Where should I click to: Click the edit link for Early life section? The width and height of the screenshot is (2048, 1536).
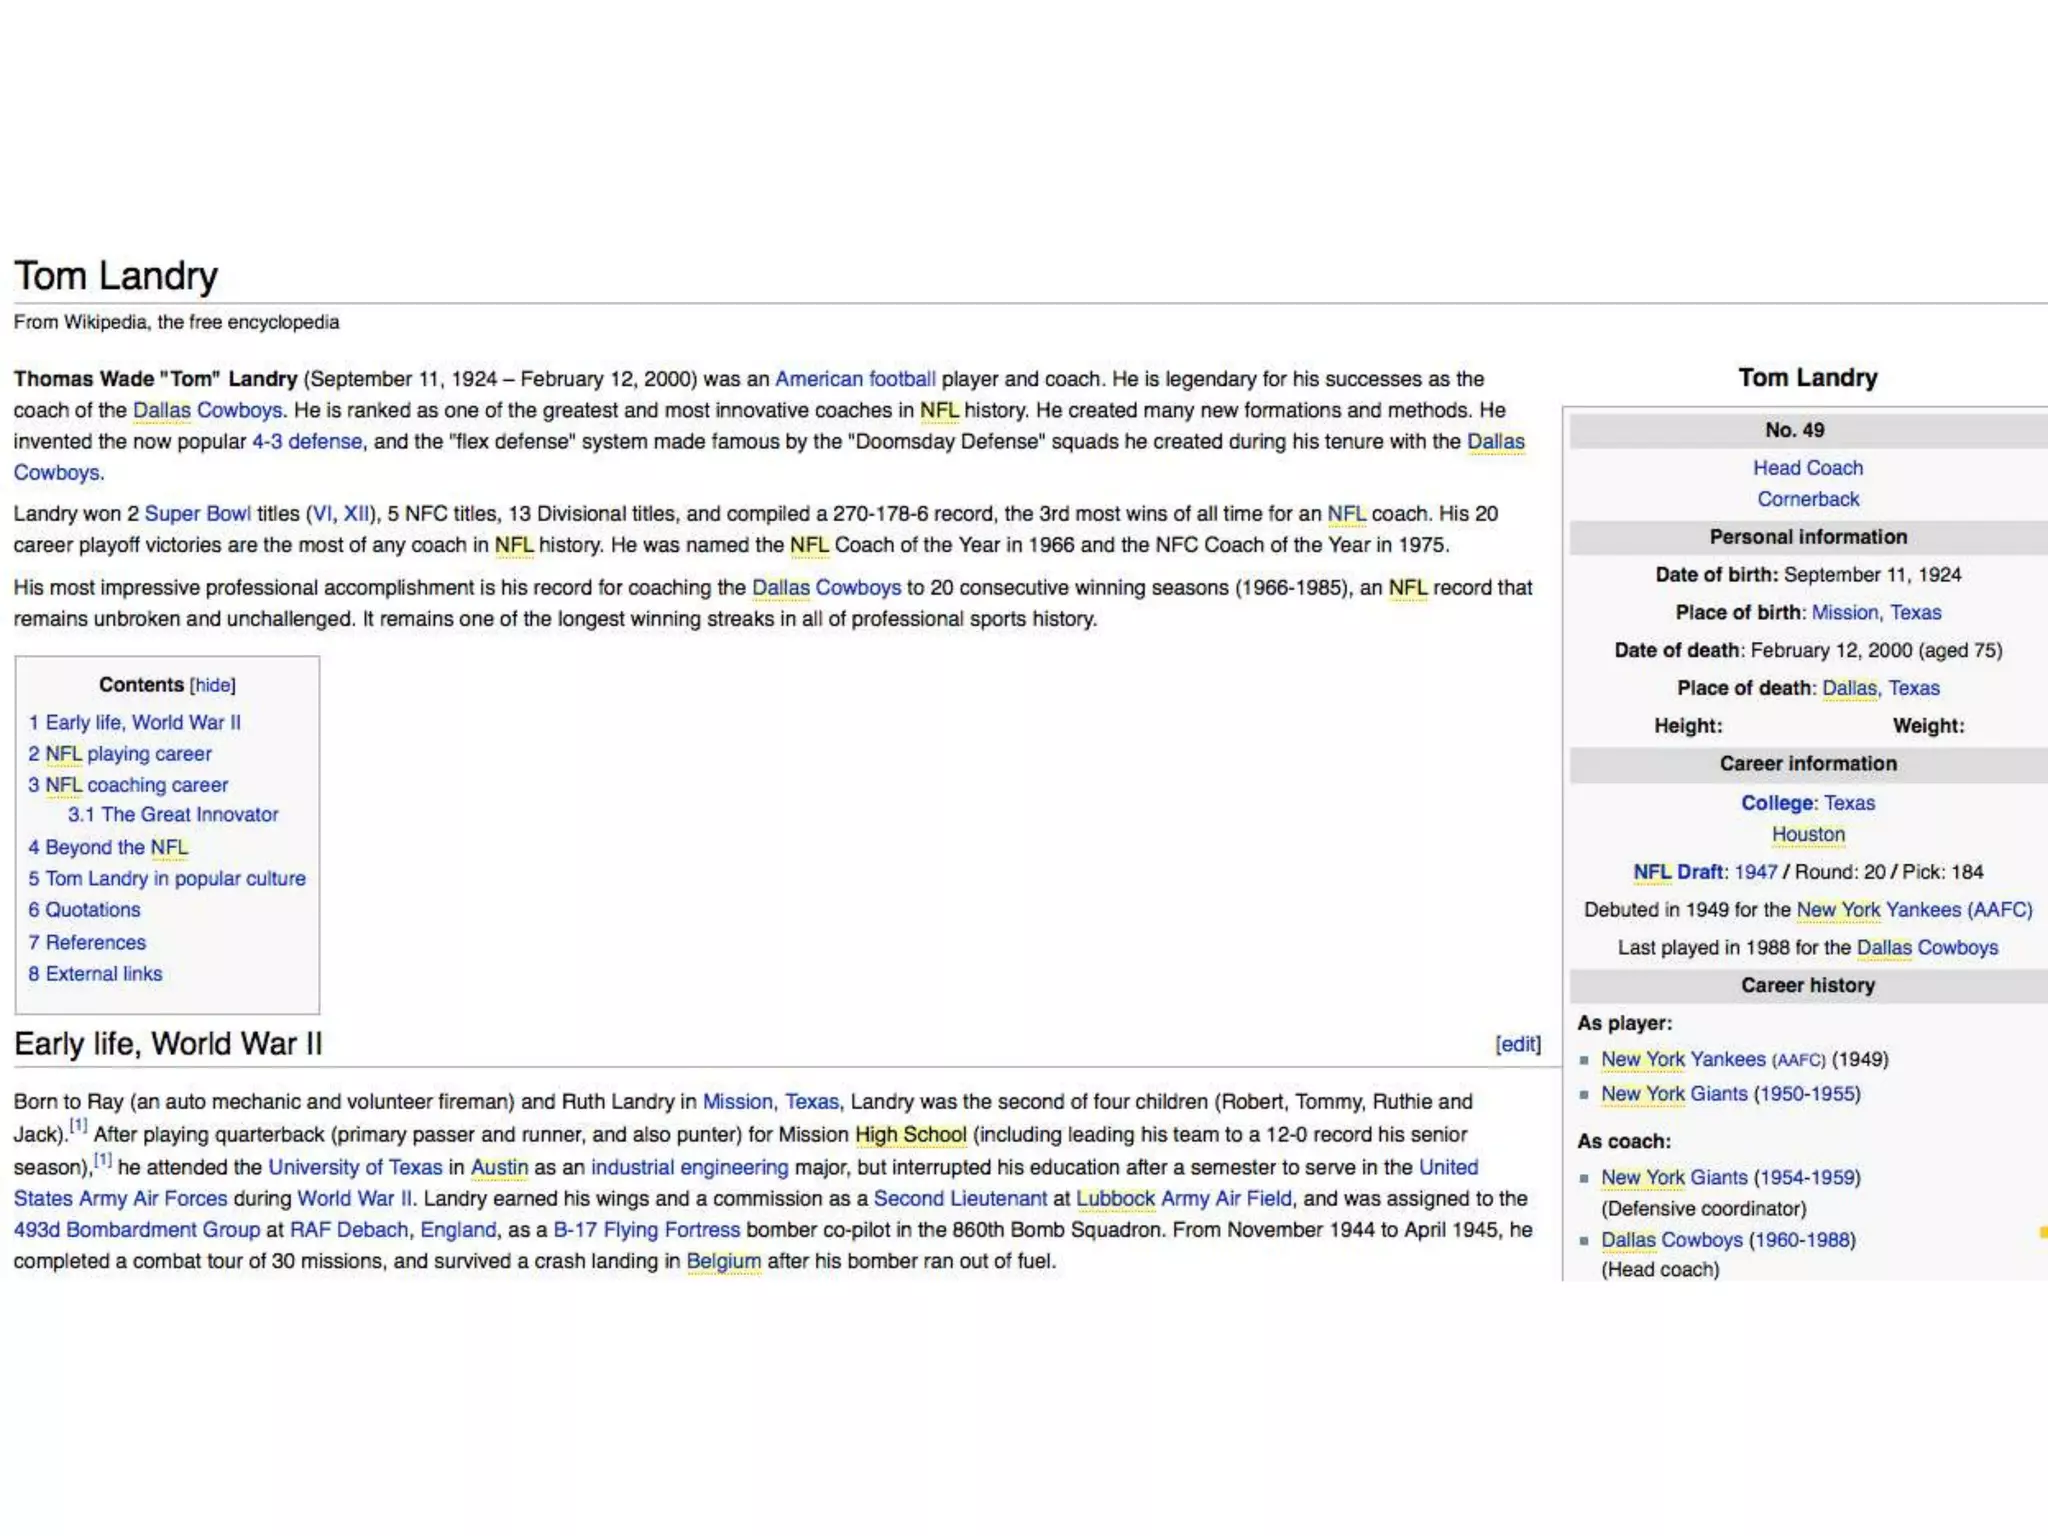(1517, 1044)
